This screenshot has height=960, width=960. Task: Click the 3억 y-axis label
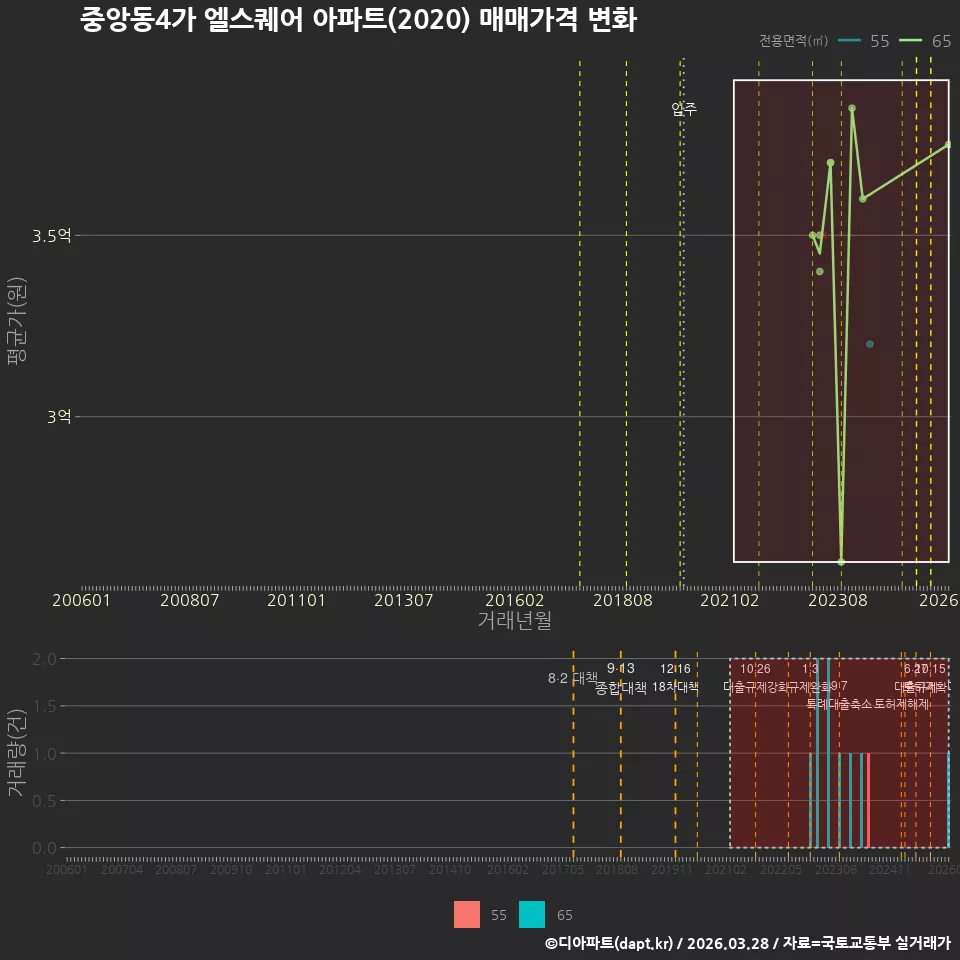(59, 417)
